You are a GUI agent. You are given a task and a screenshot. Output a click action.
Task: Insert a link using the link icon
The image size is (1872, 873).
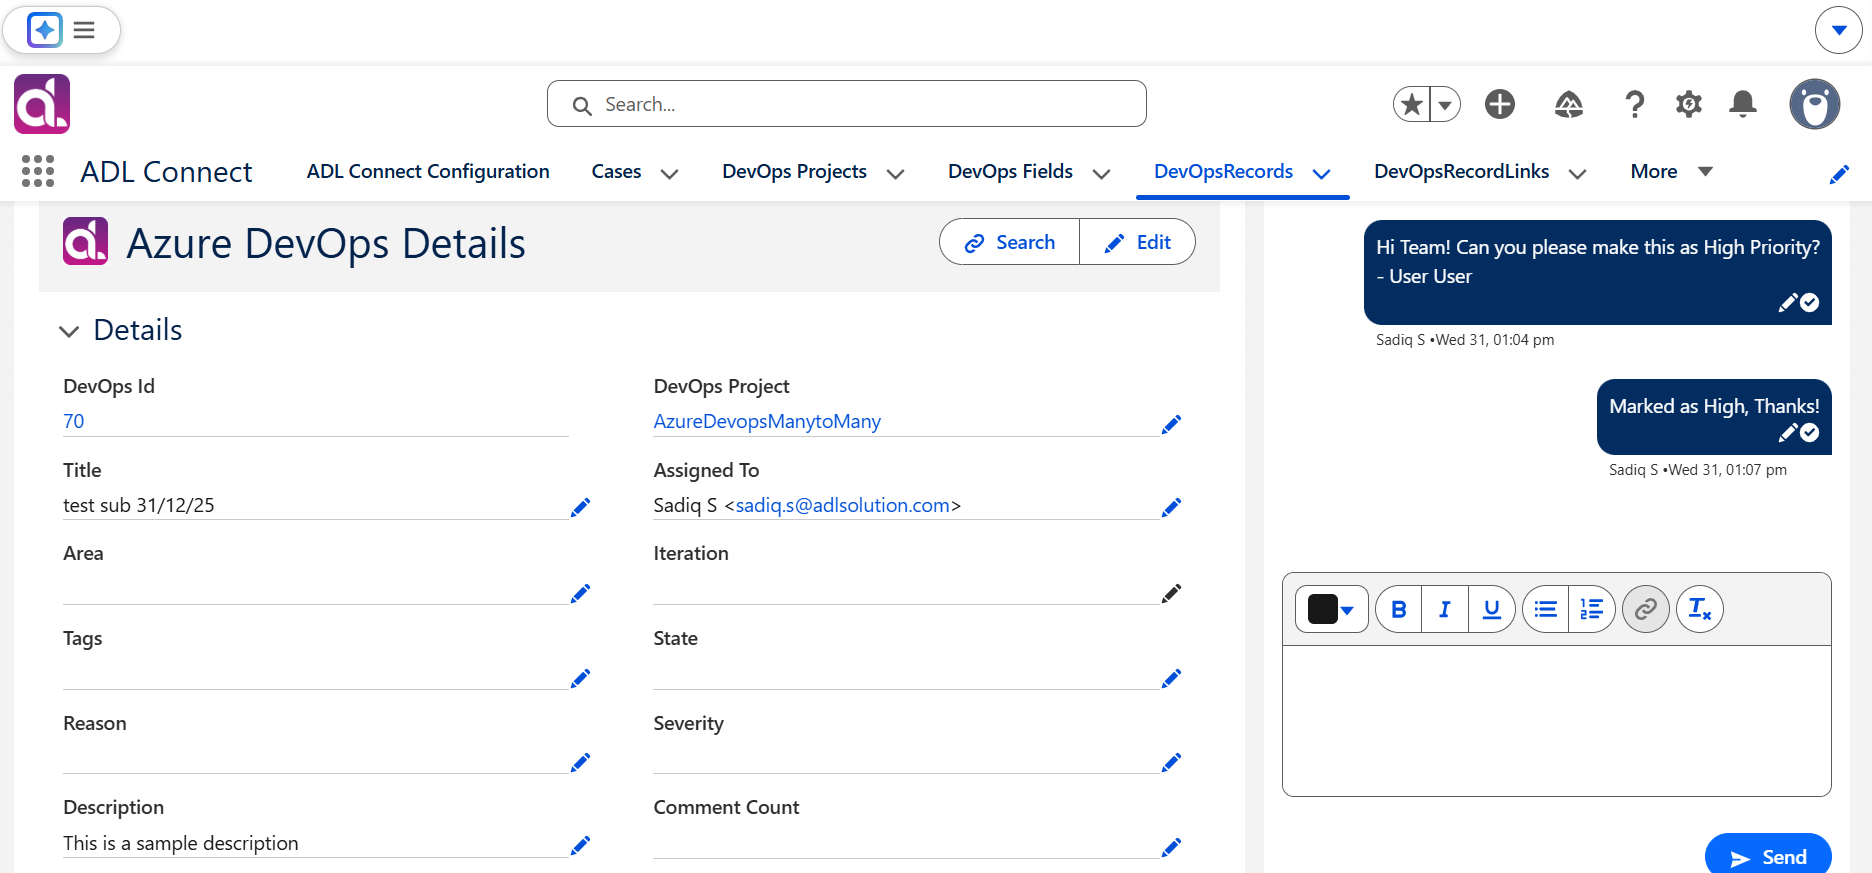tap(1646, 609)
